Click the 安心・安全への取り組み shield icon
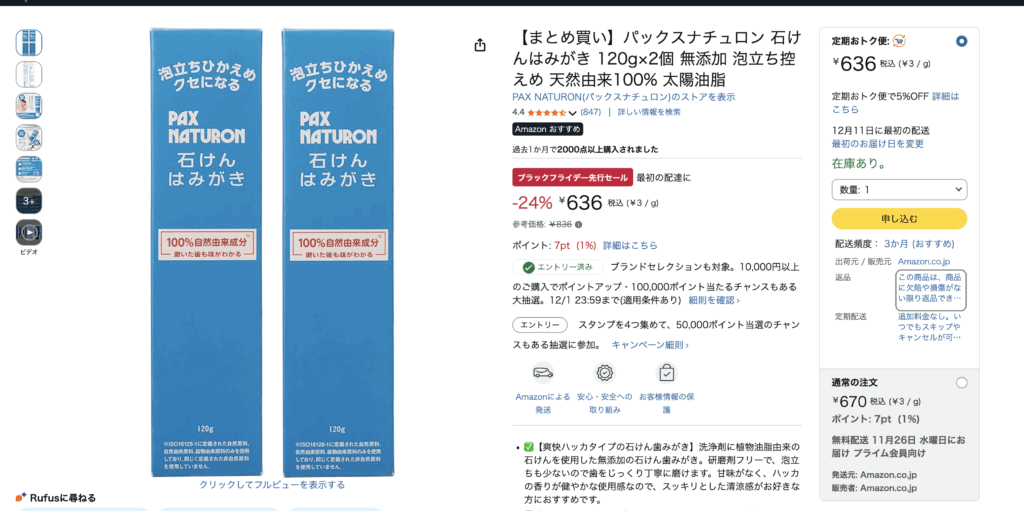1024x511 pixels. [605, 372]
